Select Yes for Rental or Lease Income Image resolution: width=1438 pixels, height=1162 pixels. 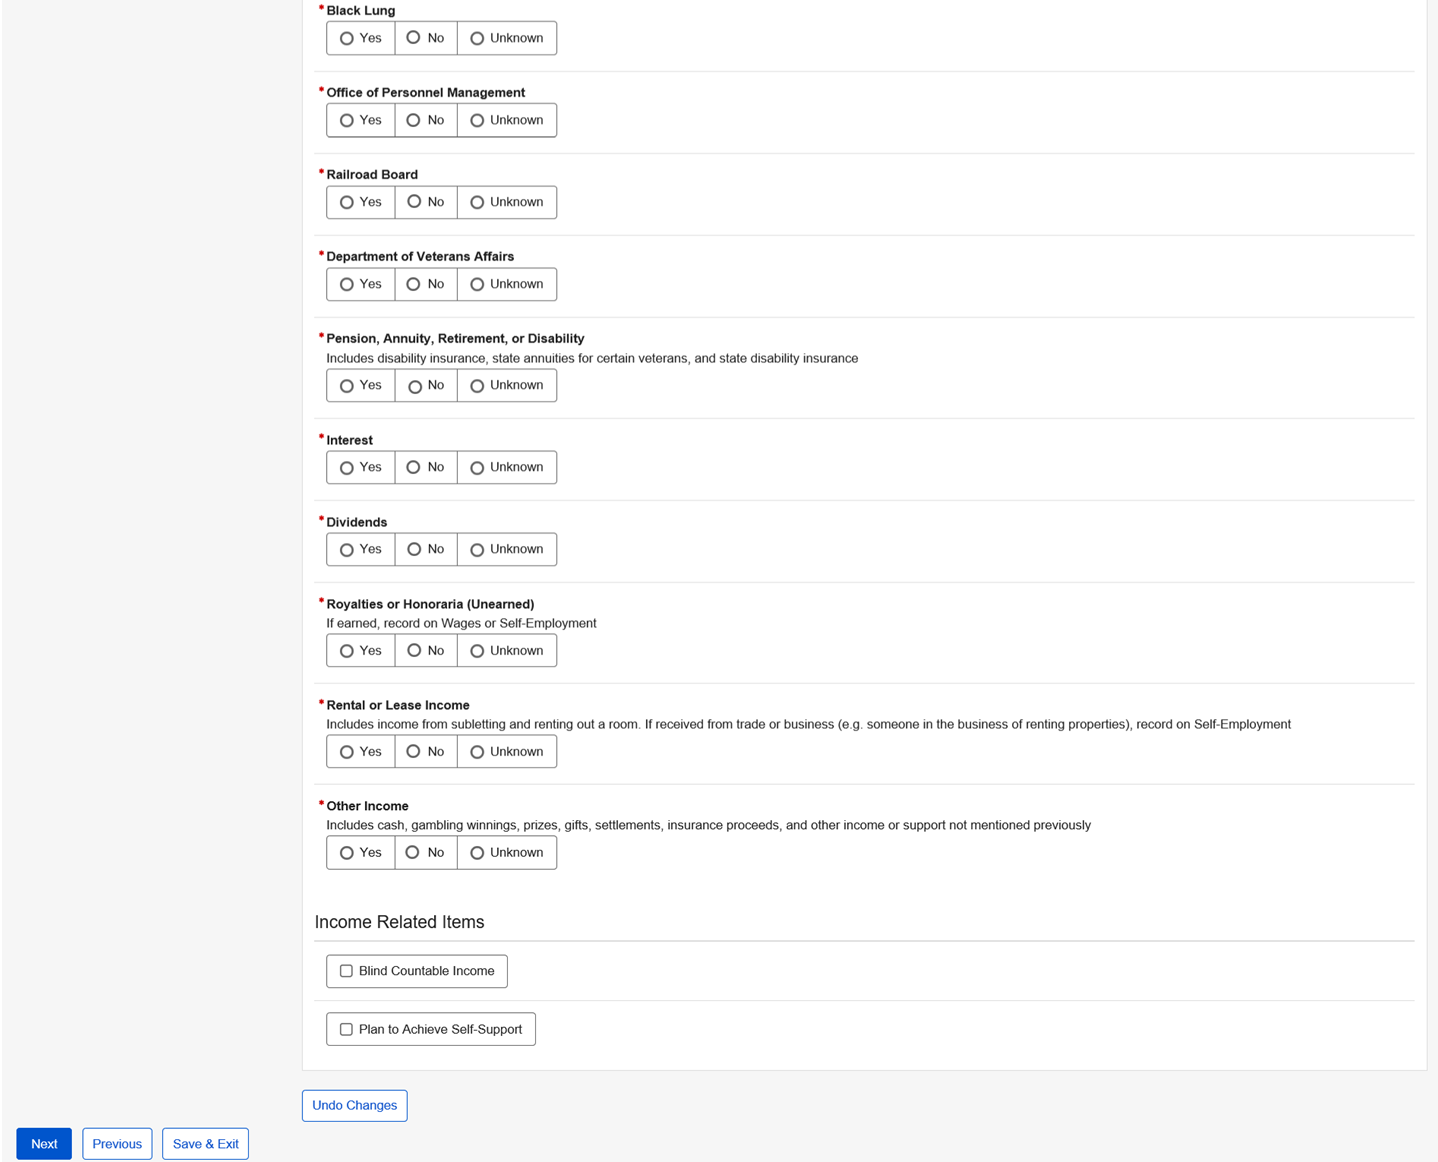coord(347,752)
